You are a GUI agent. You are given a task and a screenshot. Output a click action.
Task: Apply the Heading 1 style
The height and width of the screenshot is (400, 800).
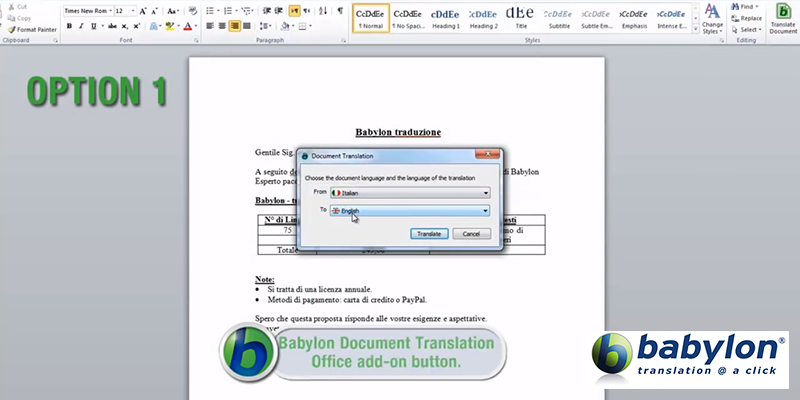[445, 17]
